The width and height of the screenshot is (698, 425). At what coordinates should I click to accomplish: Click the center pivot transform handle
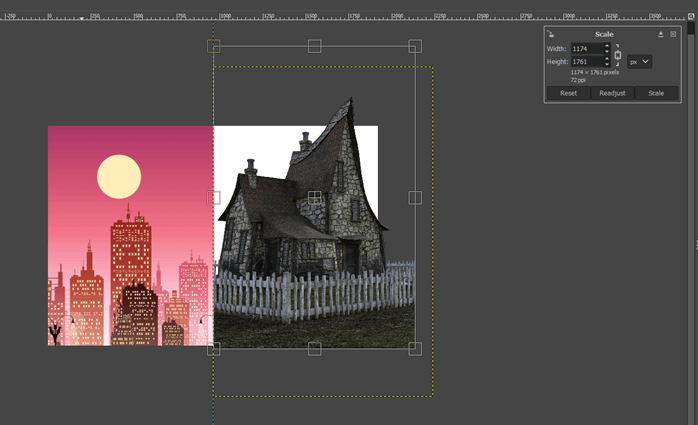pos(314,197)
